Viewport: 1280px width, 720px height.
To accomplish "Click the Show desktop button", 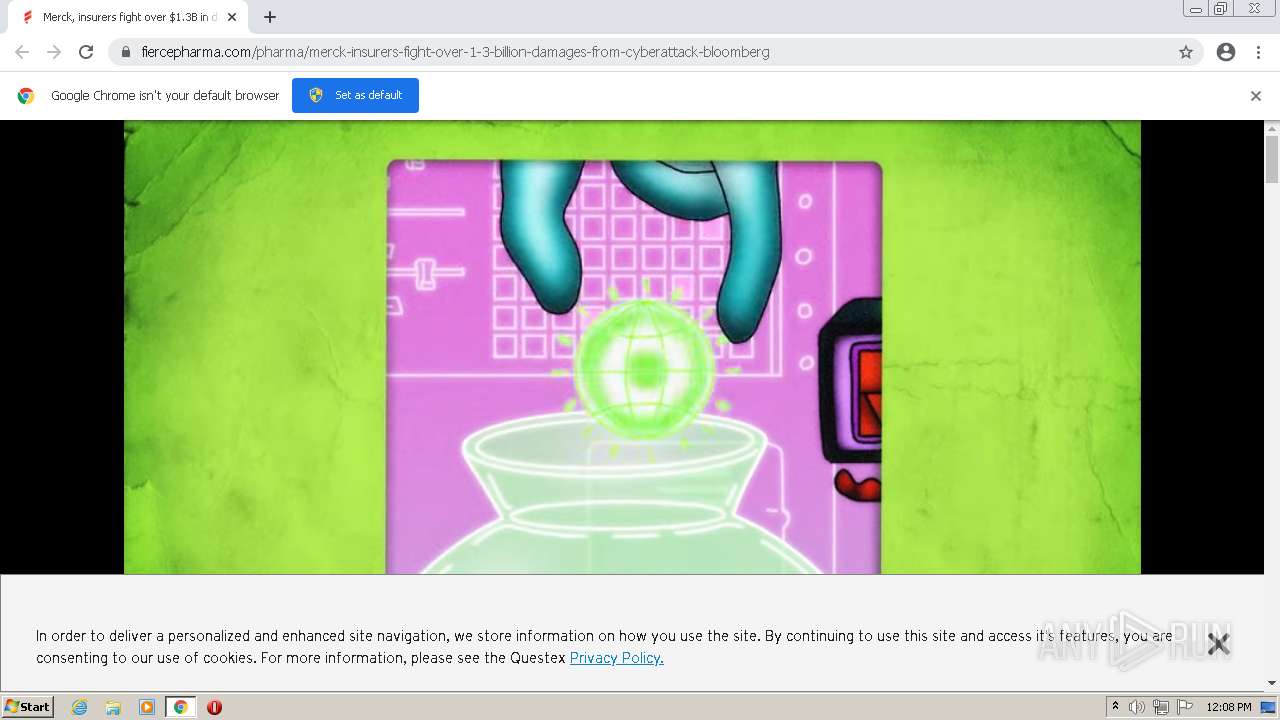I will click(x=1270, y=707).
